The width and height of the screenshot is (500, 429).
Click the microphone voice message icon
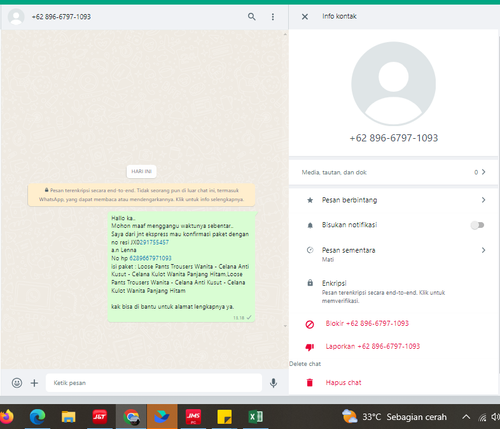pos(273,383)
